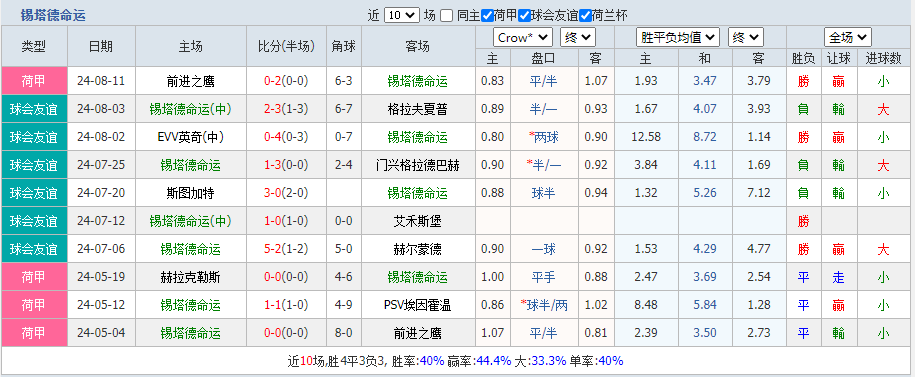Open the recent matches count dropdown showing 10
The width and height of the screenshot is (915, 377).
coord(402,16)
